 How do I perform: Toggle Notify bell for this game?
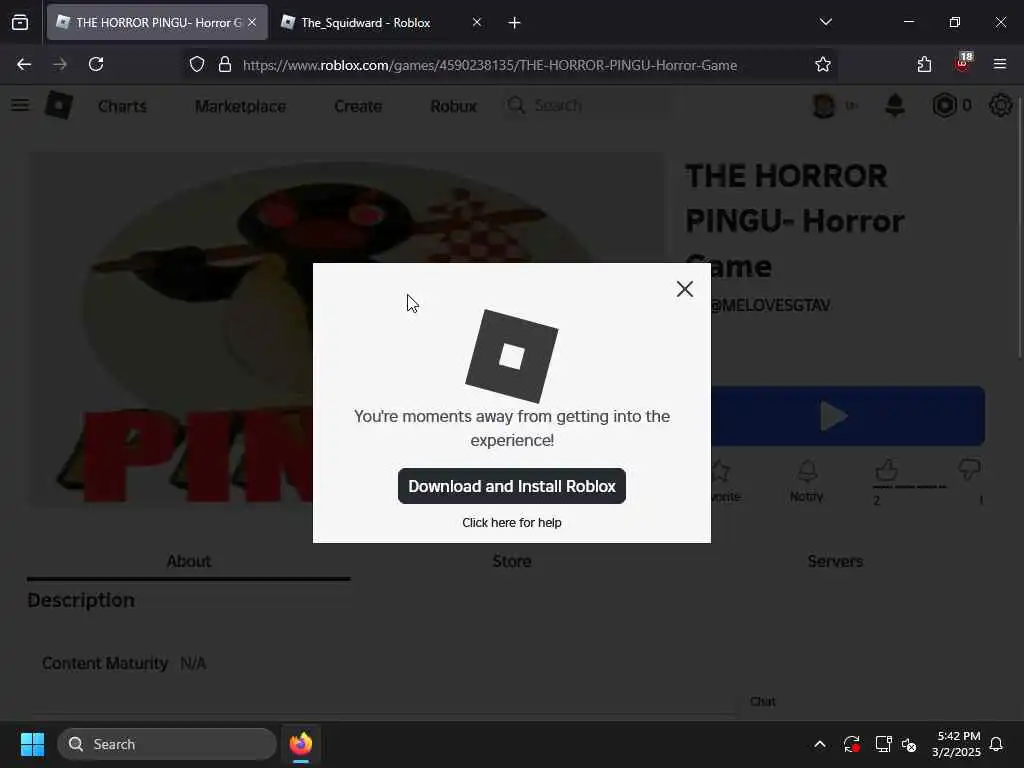tap(807, 481)
